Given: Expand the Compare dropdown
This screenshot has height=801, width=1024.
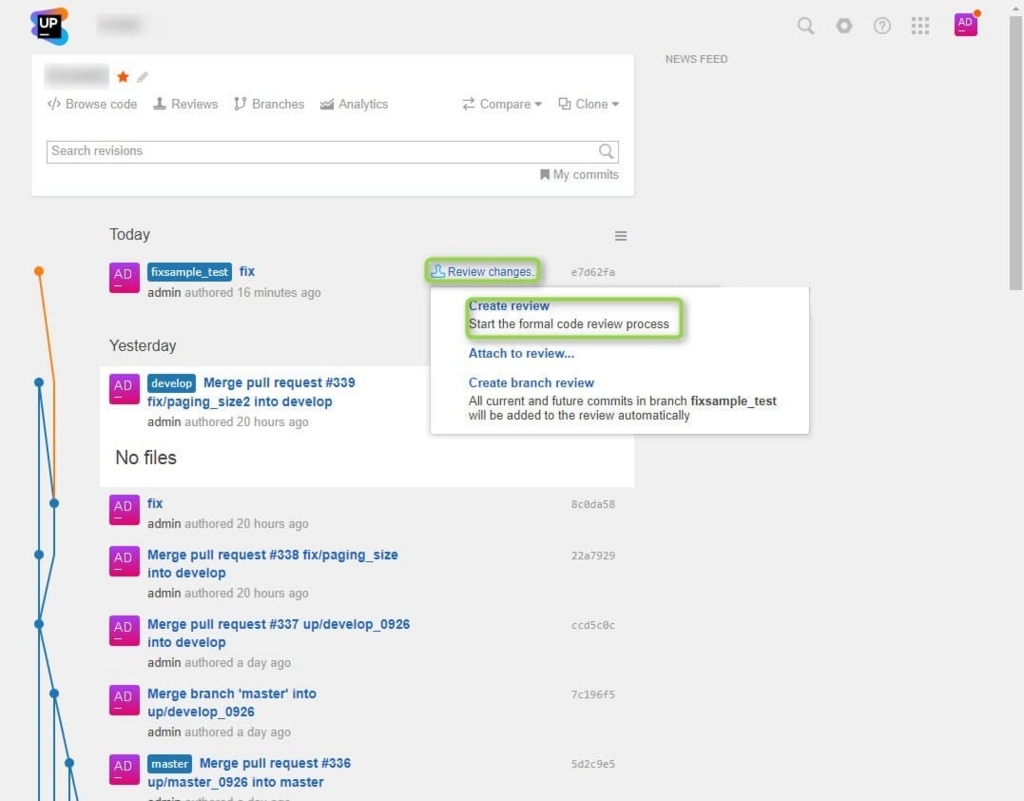Looking at the screenshot, I should click(502, 104).
